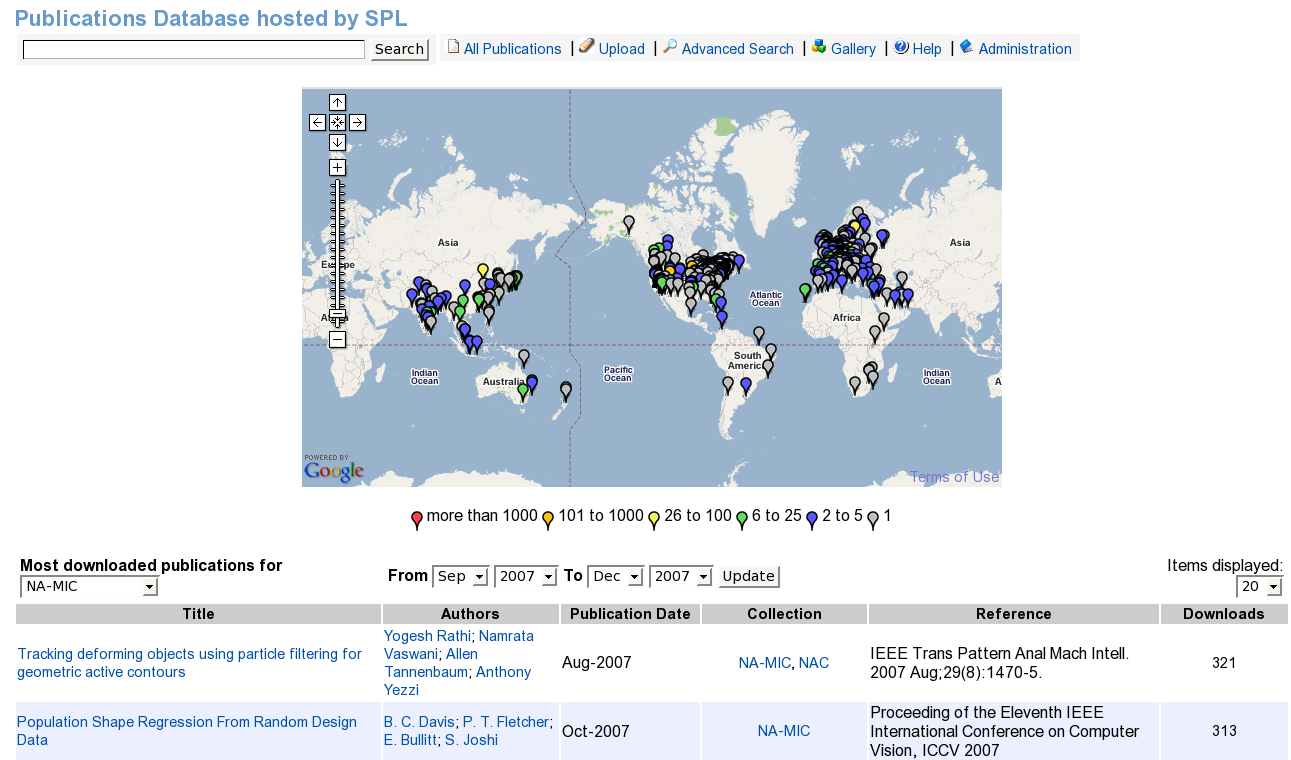Click in the search text field

(193, 50)
